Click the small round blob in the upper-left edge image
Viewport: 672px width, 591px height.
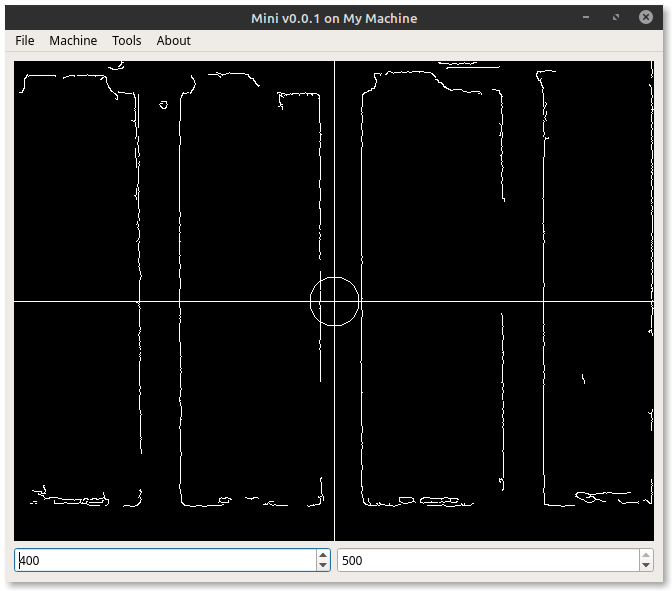pyautogui.click(x=163, y=103)
